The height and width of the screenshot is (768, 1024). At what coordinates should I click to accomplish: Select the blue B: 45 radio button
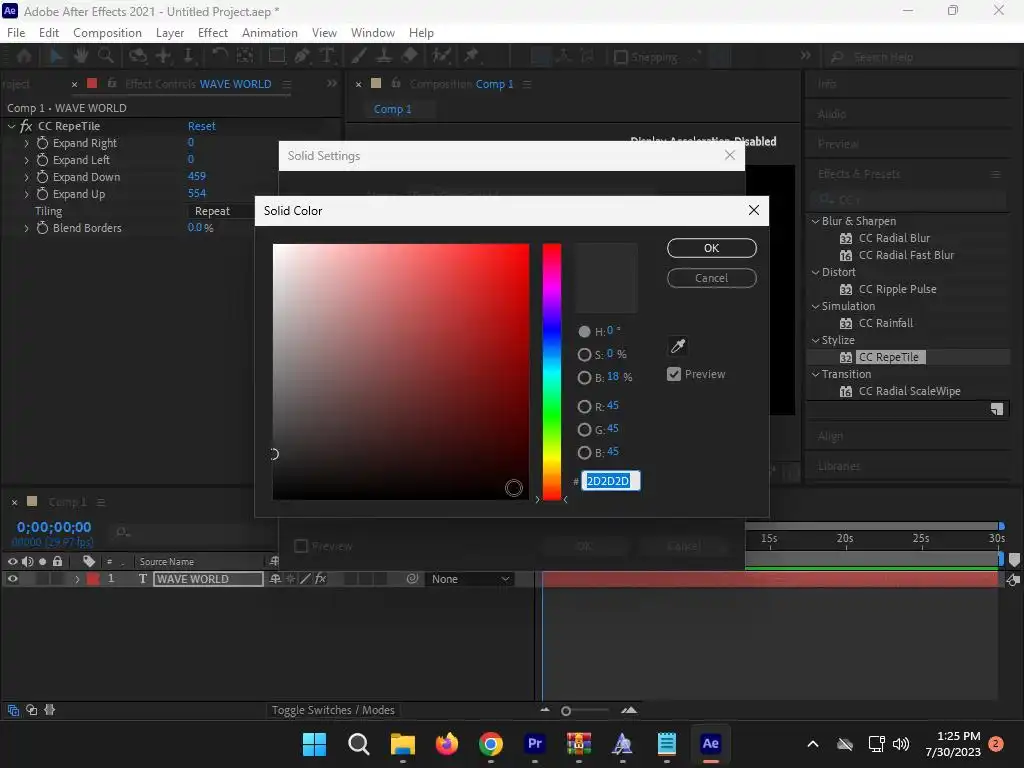point(584,453)
